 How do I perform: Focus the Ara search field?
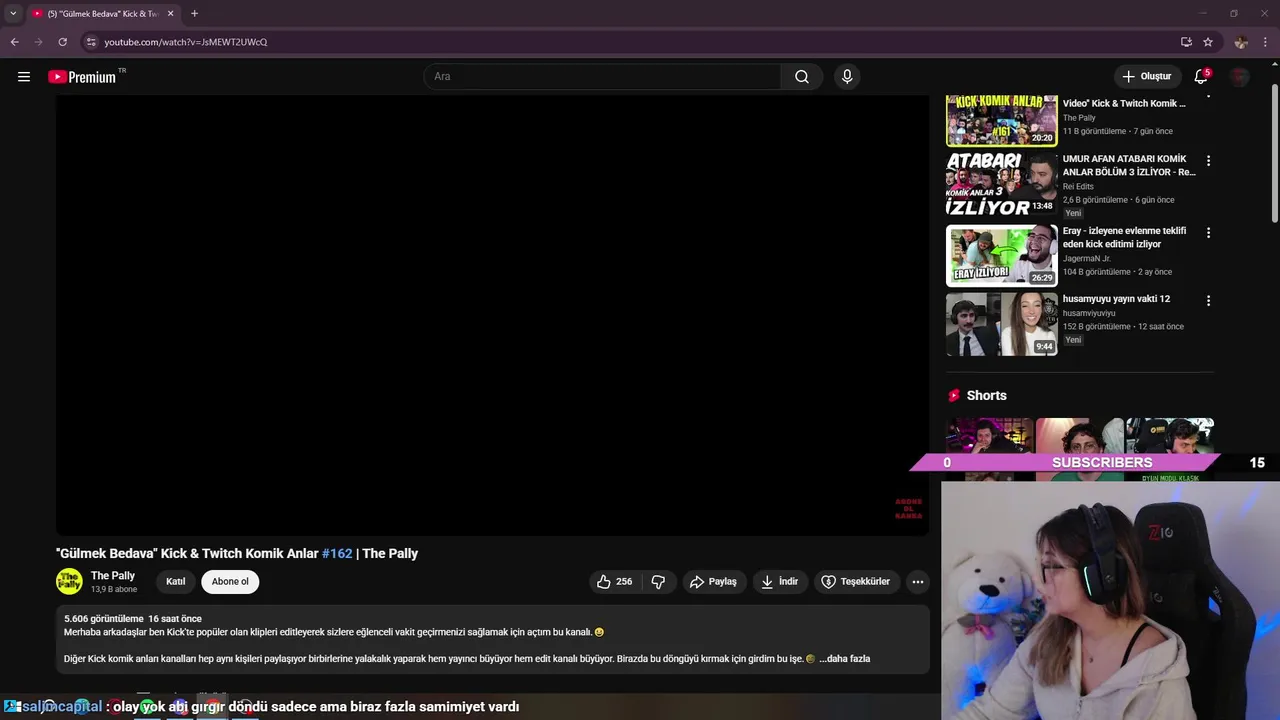(603, 77)
